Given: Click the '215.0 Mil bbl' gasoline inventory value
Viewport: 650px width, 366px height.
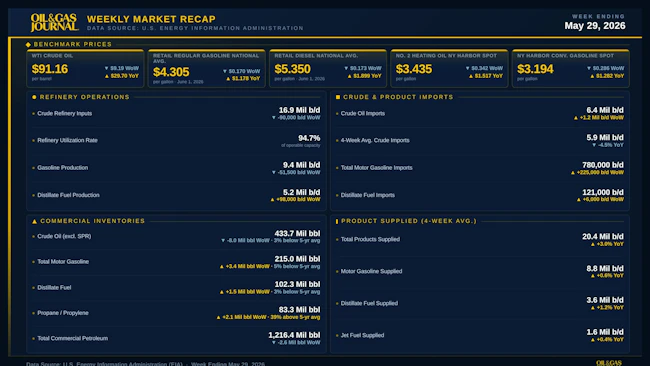Looking at the screenshot, I should [x=297, y=259].
